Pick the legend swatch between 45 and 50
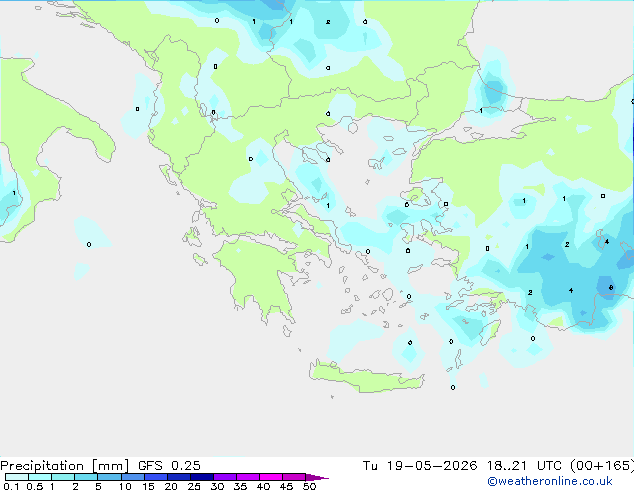Screen dimensions: 634x490 294,477
